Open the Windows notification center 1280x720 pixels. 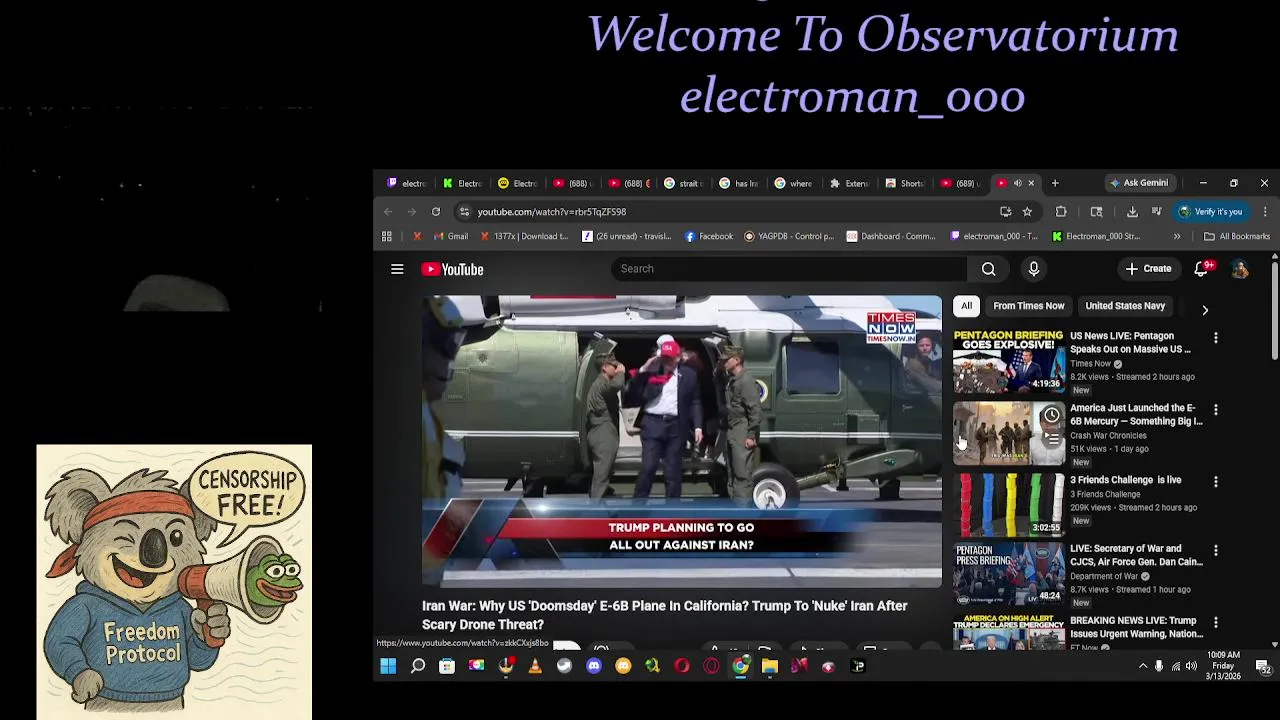point(1263,667)
